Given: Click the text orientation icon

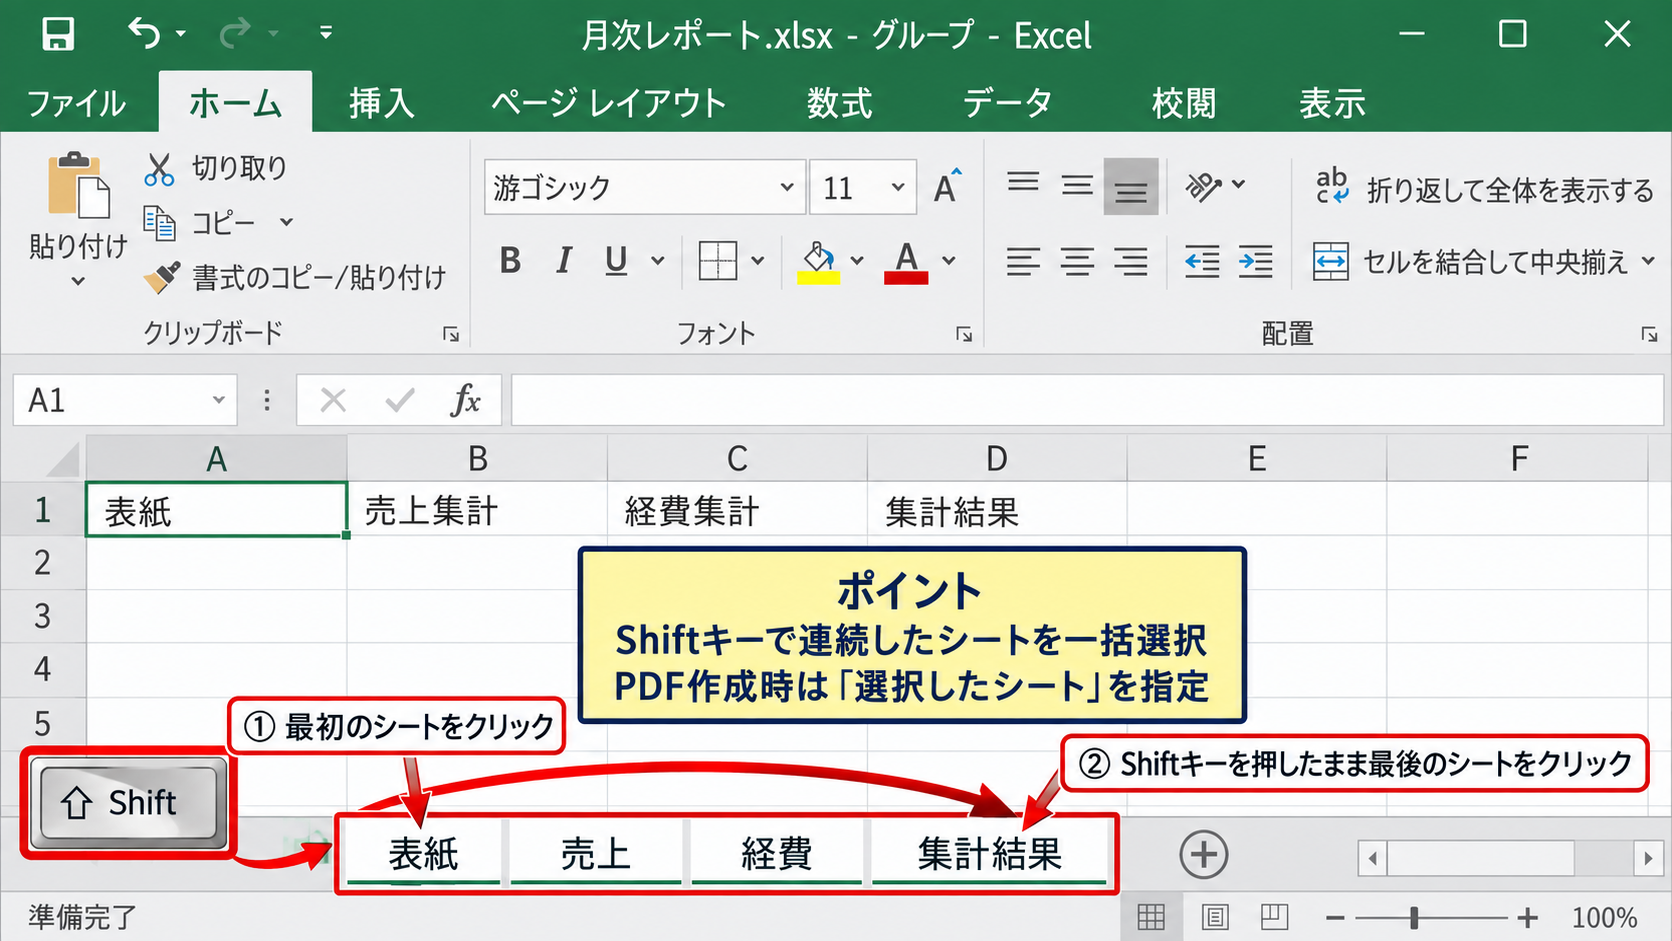Looking at the screenshot, I should pos(1204,186).
